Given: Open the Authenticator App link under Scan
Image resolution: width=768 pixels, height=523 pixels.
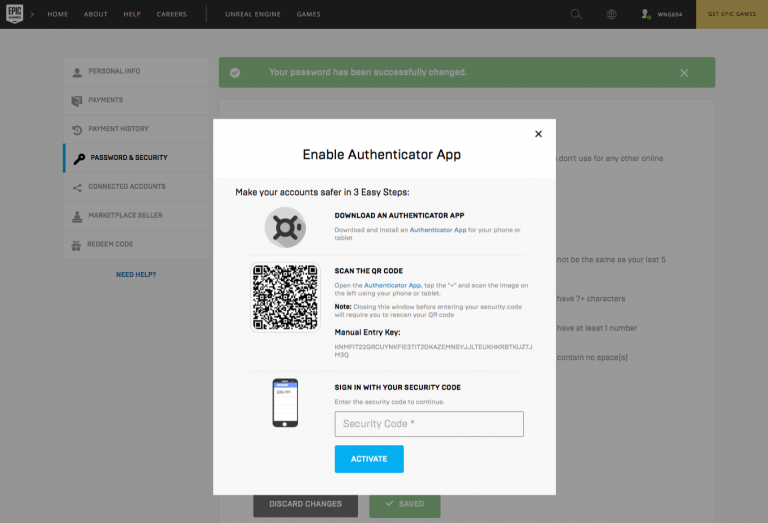Looking at the screenshot, I should [392, 285].
